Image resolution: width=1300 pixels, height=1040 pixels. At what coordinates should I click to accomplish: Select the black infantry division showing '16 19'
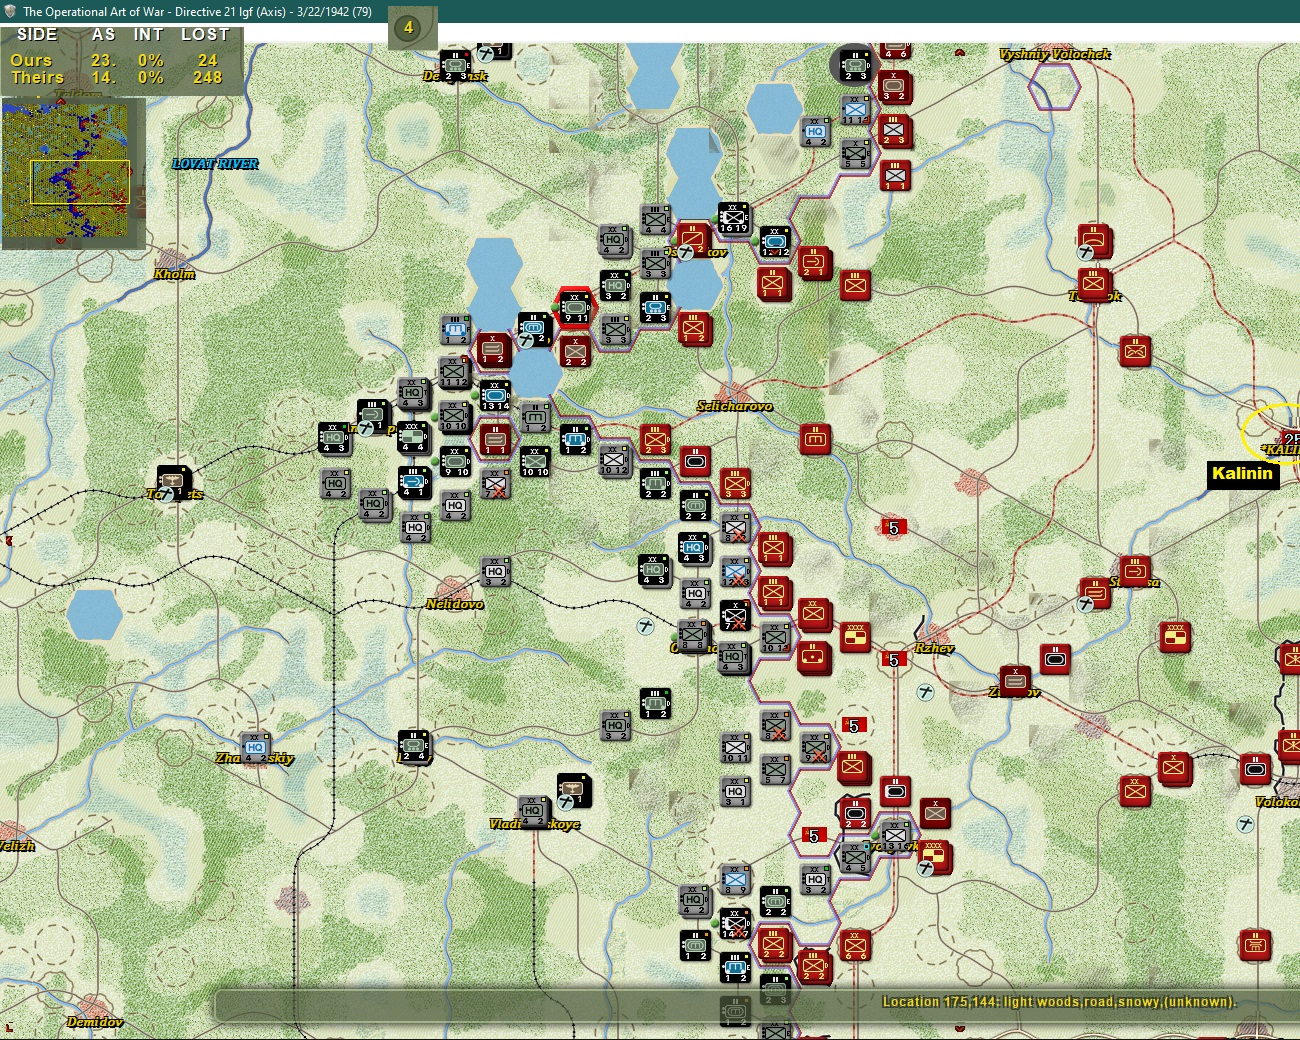[733, 217]
